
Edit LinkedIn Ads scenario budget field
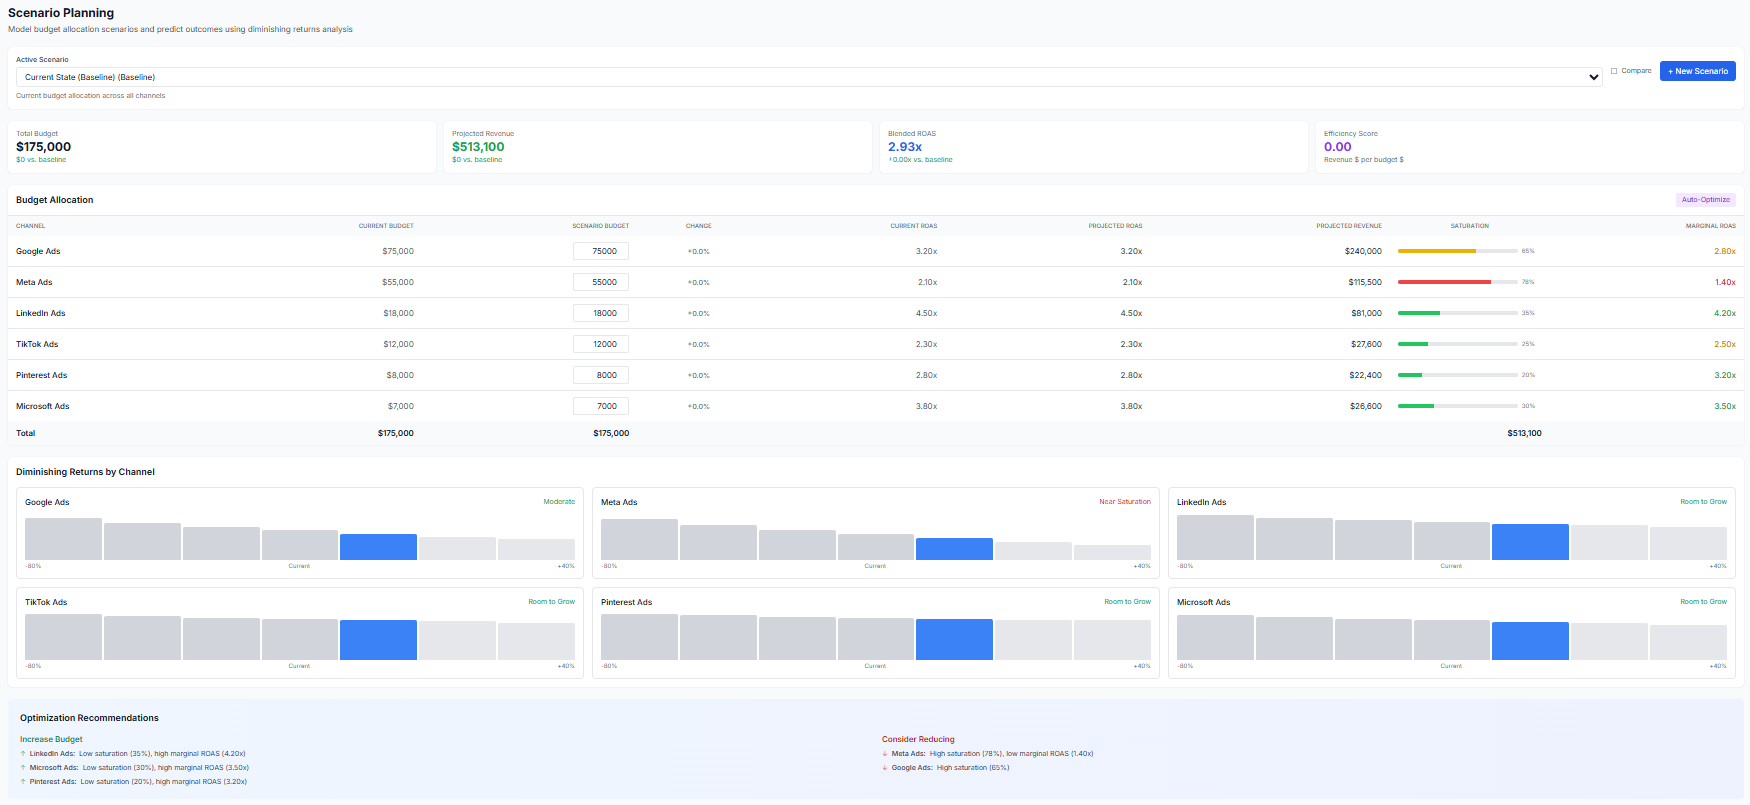coord(601,313)
